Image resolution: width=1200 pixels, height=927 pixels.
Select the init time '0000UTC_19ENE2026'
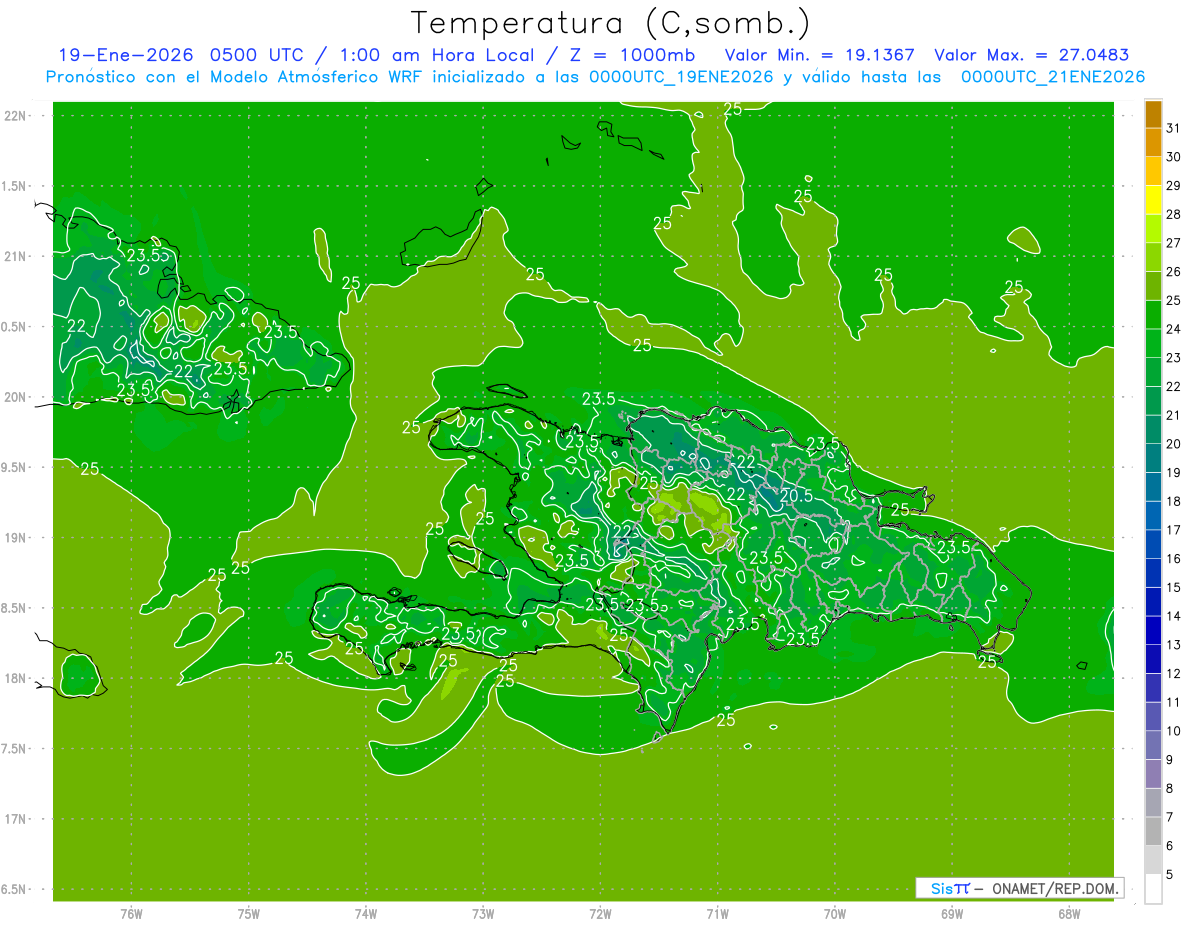pyautogui.click(x=681, y=77)
